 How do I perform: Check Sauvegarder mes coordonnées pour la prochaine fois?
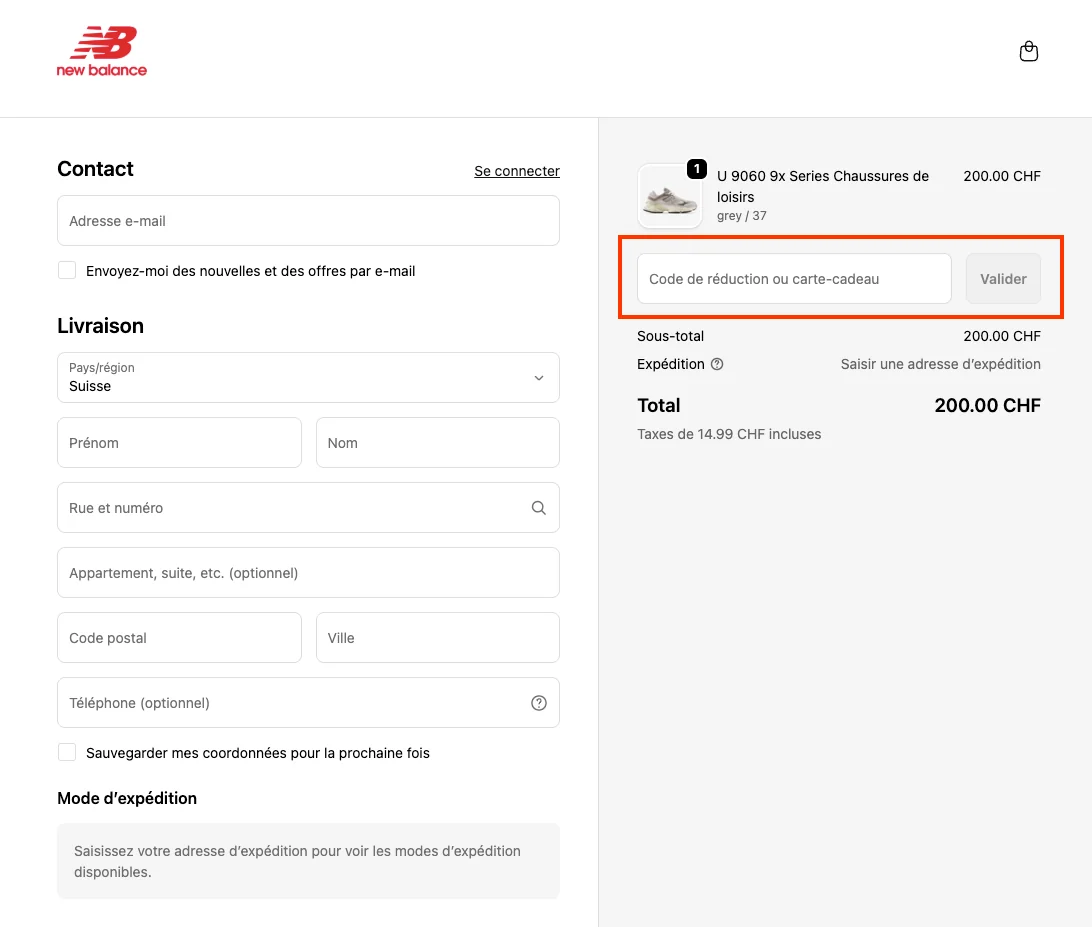66,752
